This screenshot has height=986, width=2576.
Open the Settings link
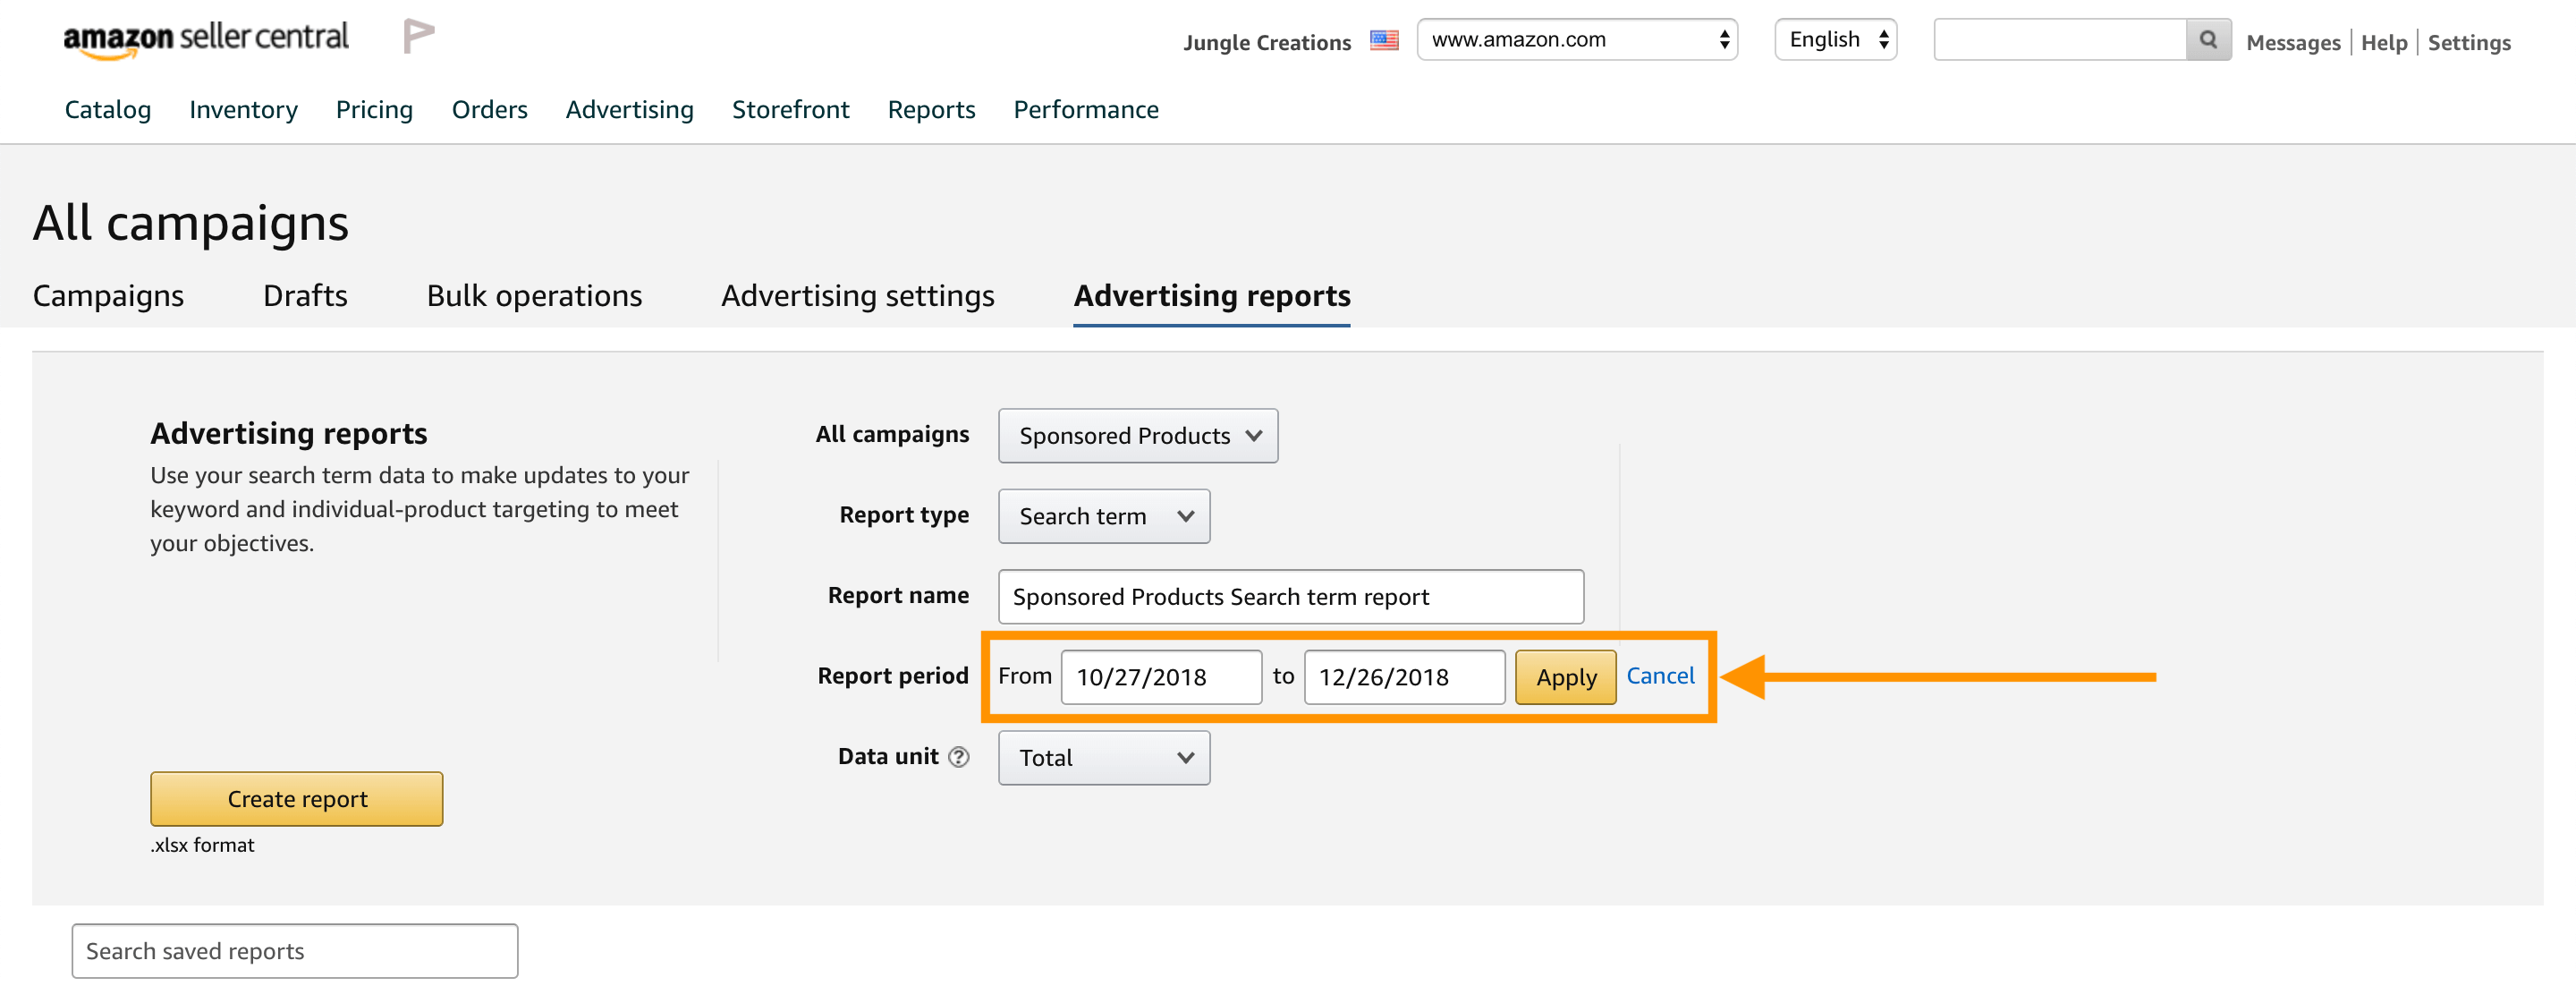pyautogui.click(x=2469, y=43)
